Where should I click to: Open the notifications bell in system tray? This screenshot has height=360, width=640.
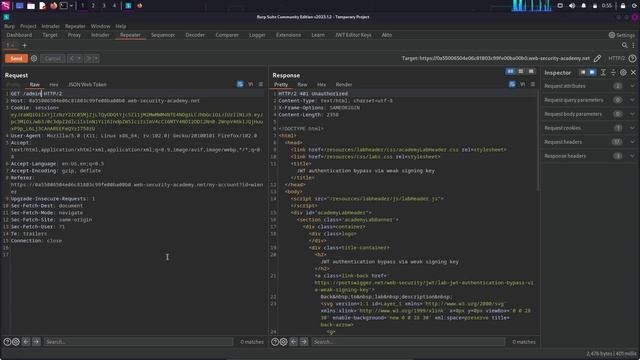point(583,6)
